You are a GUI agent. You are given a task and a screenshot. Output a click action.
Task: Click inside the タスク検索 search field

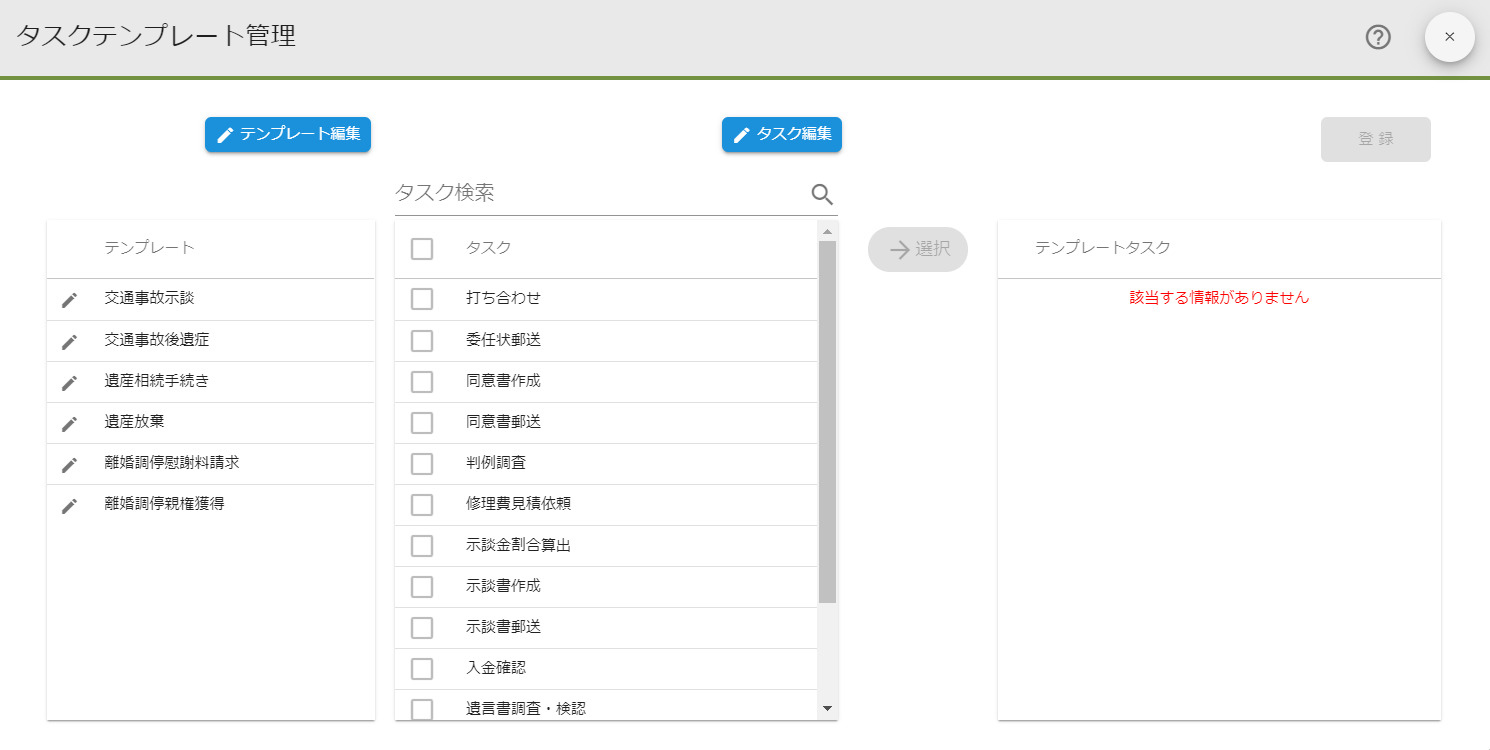tap(560, 193)
